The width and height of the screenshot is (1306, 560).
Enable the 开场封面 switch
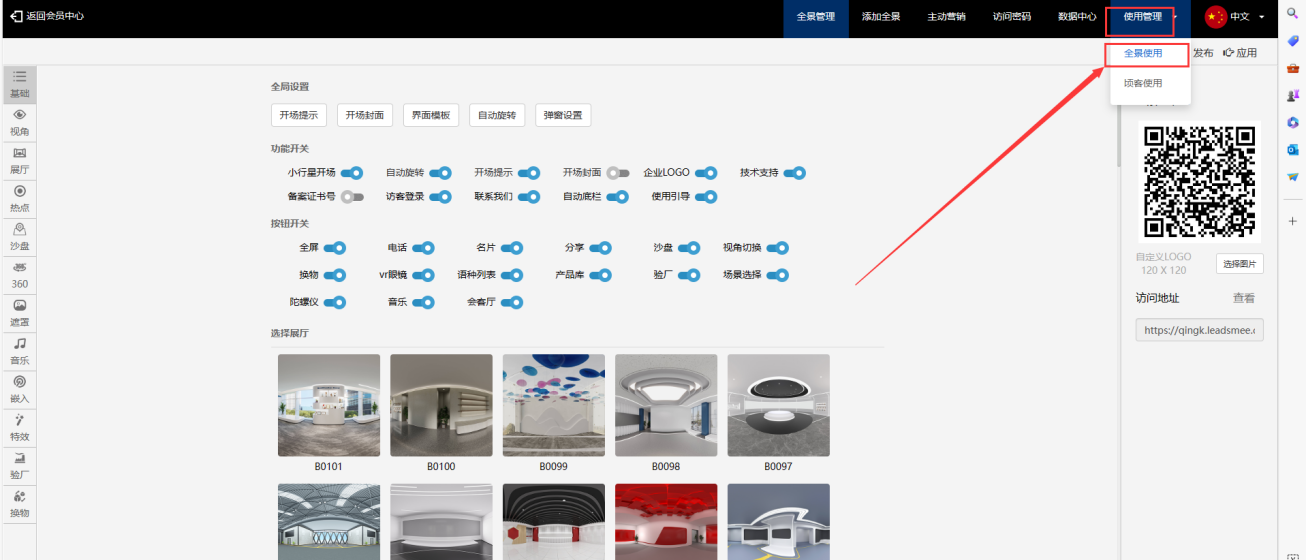618,173
